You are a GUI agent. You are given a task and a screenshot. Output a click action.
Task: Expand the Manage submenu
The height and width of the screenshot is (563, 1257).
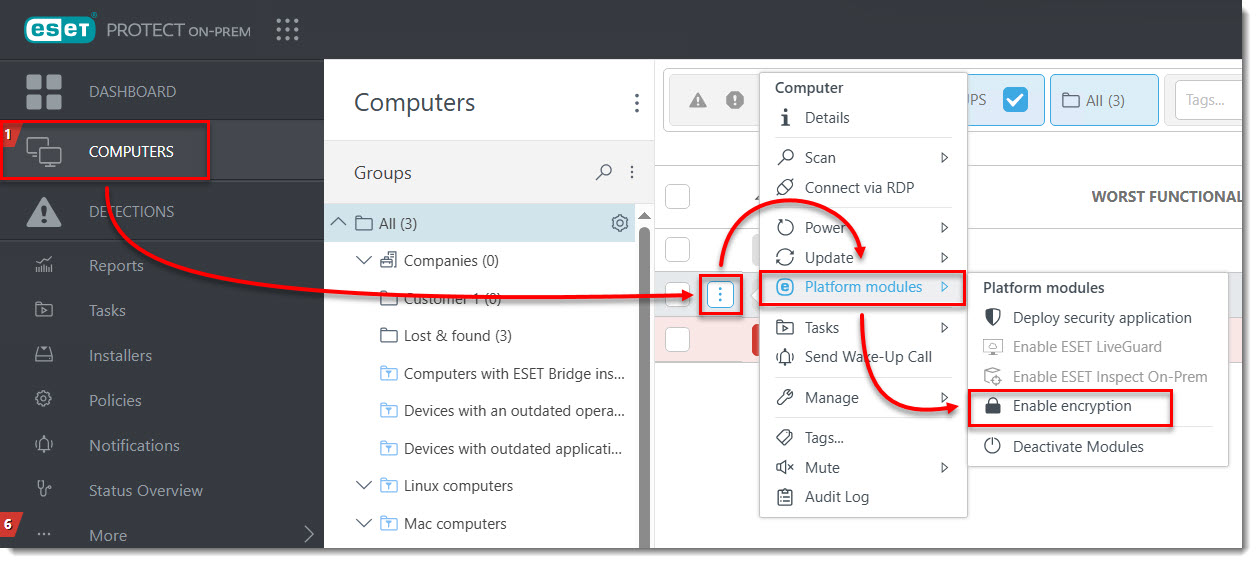click(x=864, y=398)
